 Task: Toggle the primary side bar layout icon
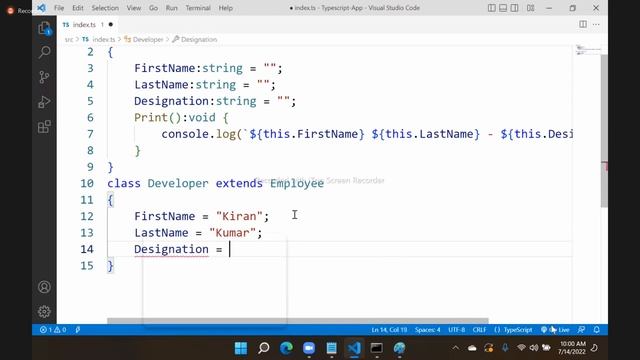tap(492, 8)
